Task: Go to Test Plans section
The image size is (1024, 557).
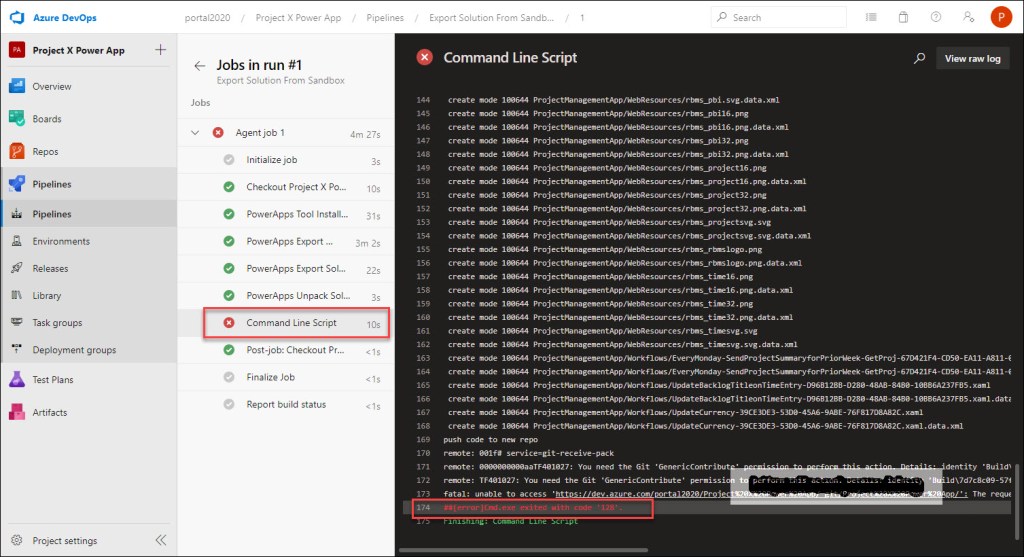Action: pyautogui.click(x=53, y=380)
